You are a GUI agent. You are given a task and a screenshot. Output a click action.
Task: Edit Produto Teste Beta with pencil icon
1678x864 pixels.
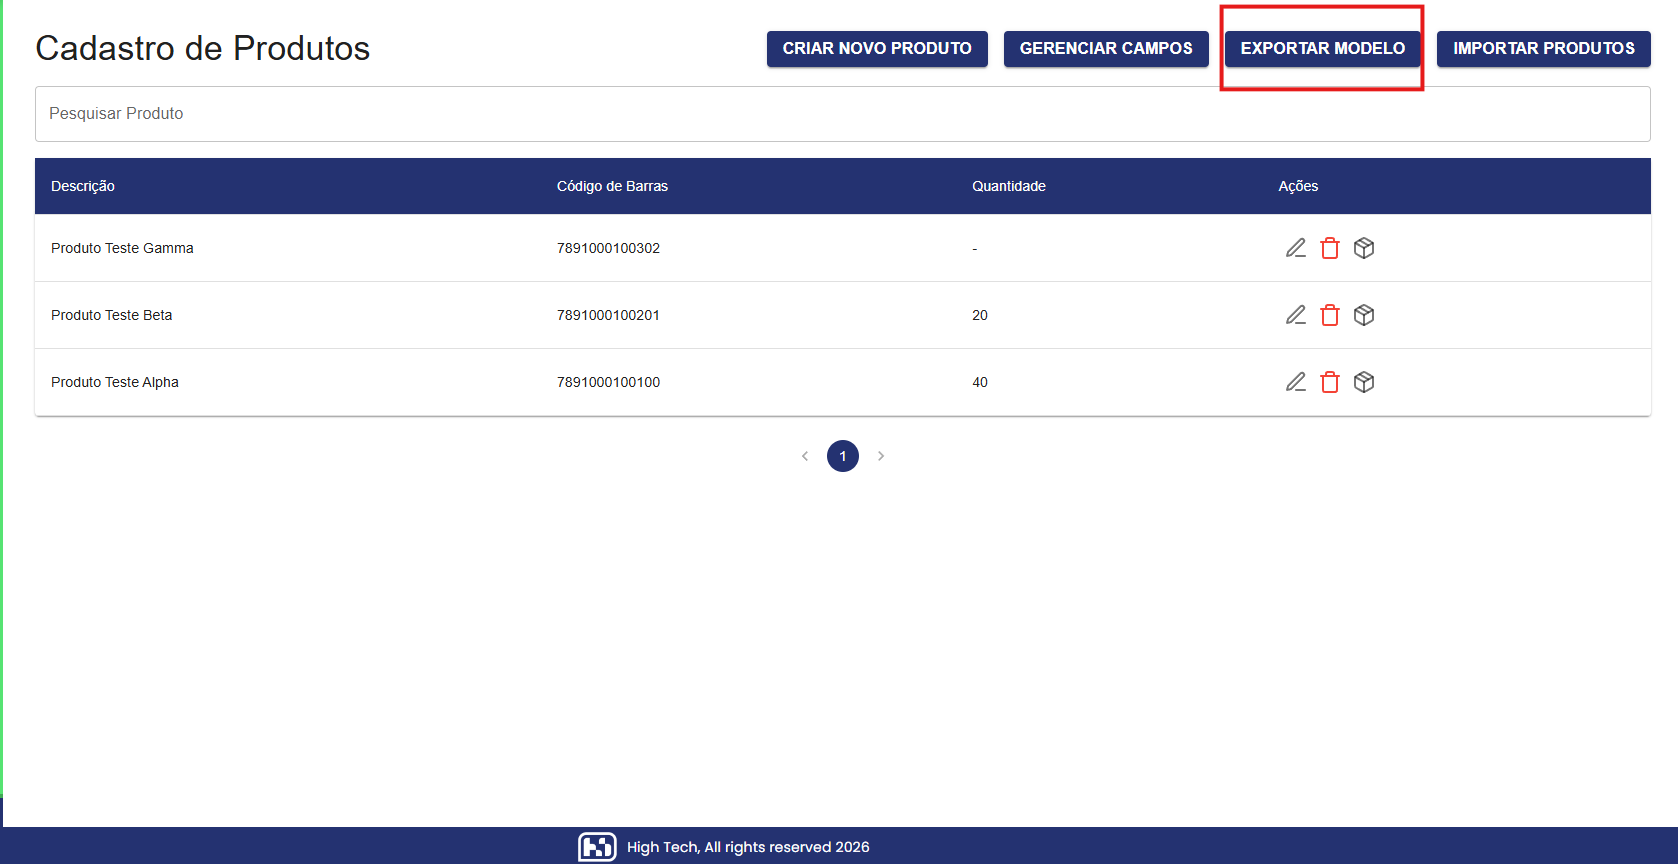click(1296, 315)
